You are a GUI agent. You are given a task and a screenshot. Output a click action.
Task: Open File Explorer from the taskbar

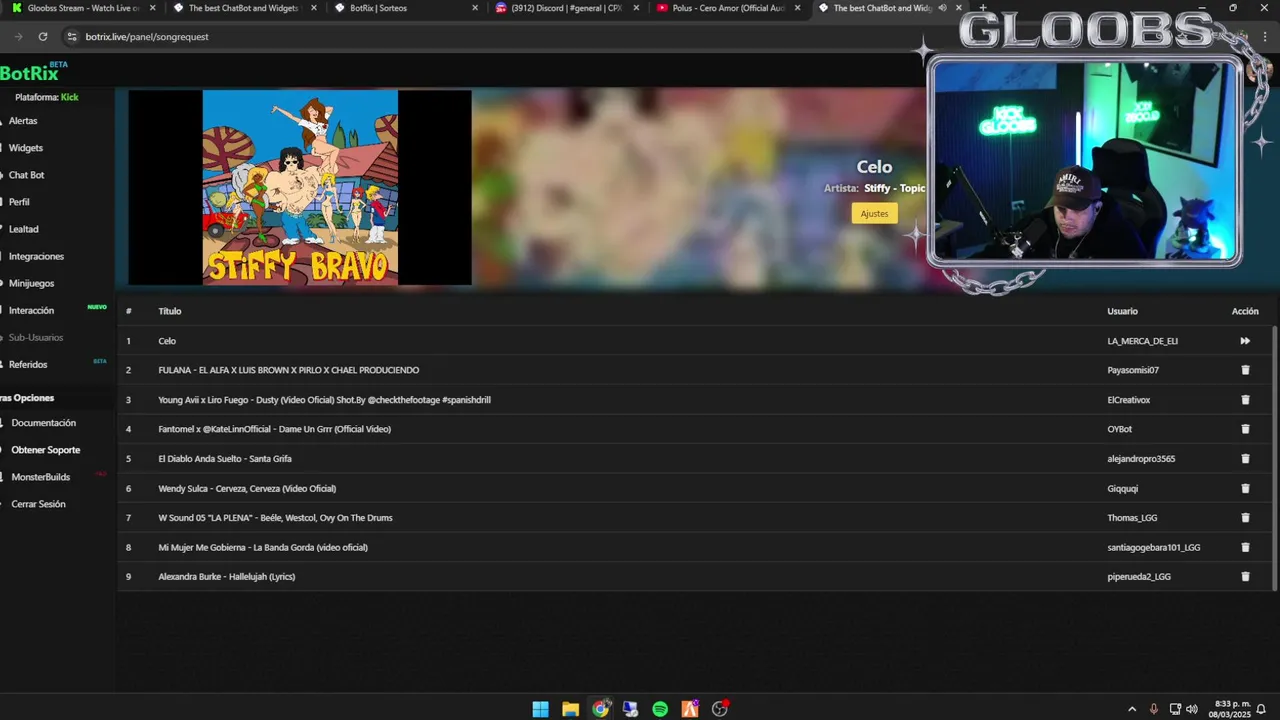tap(570, 709)
